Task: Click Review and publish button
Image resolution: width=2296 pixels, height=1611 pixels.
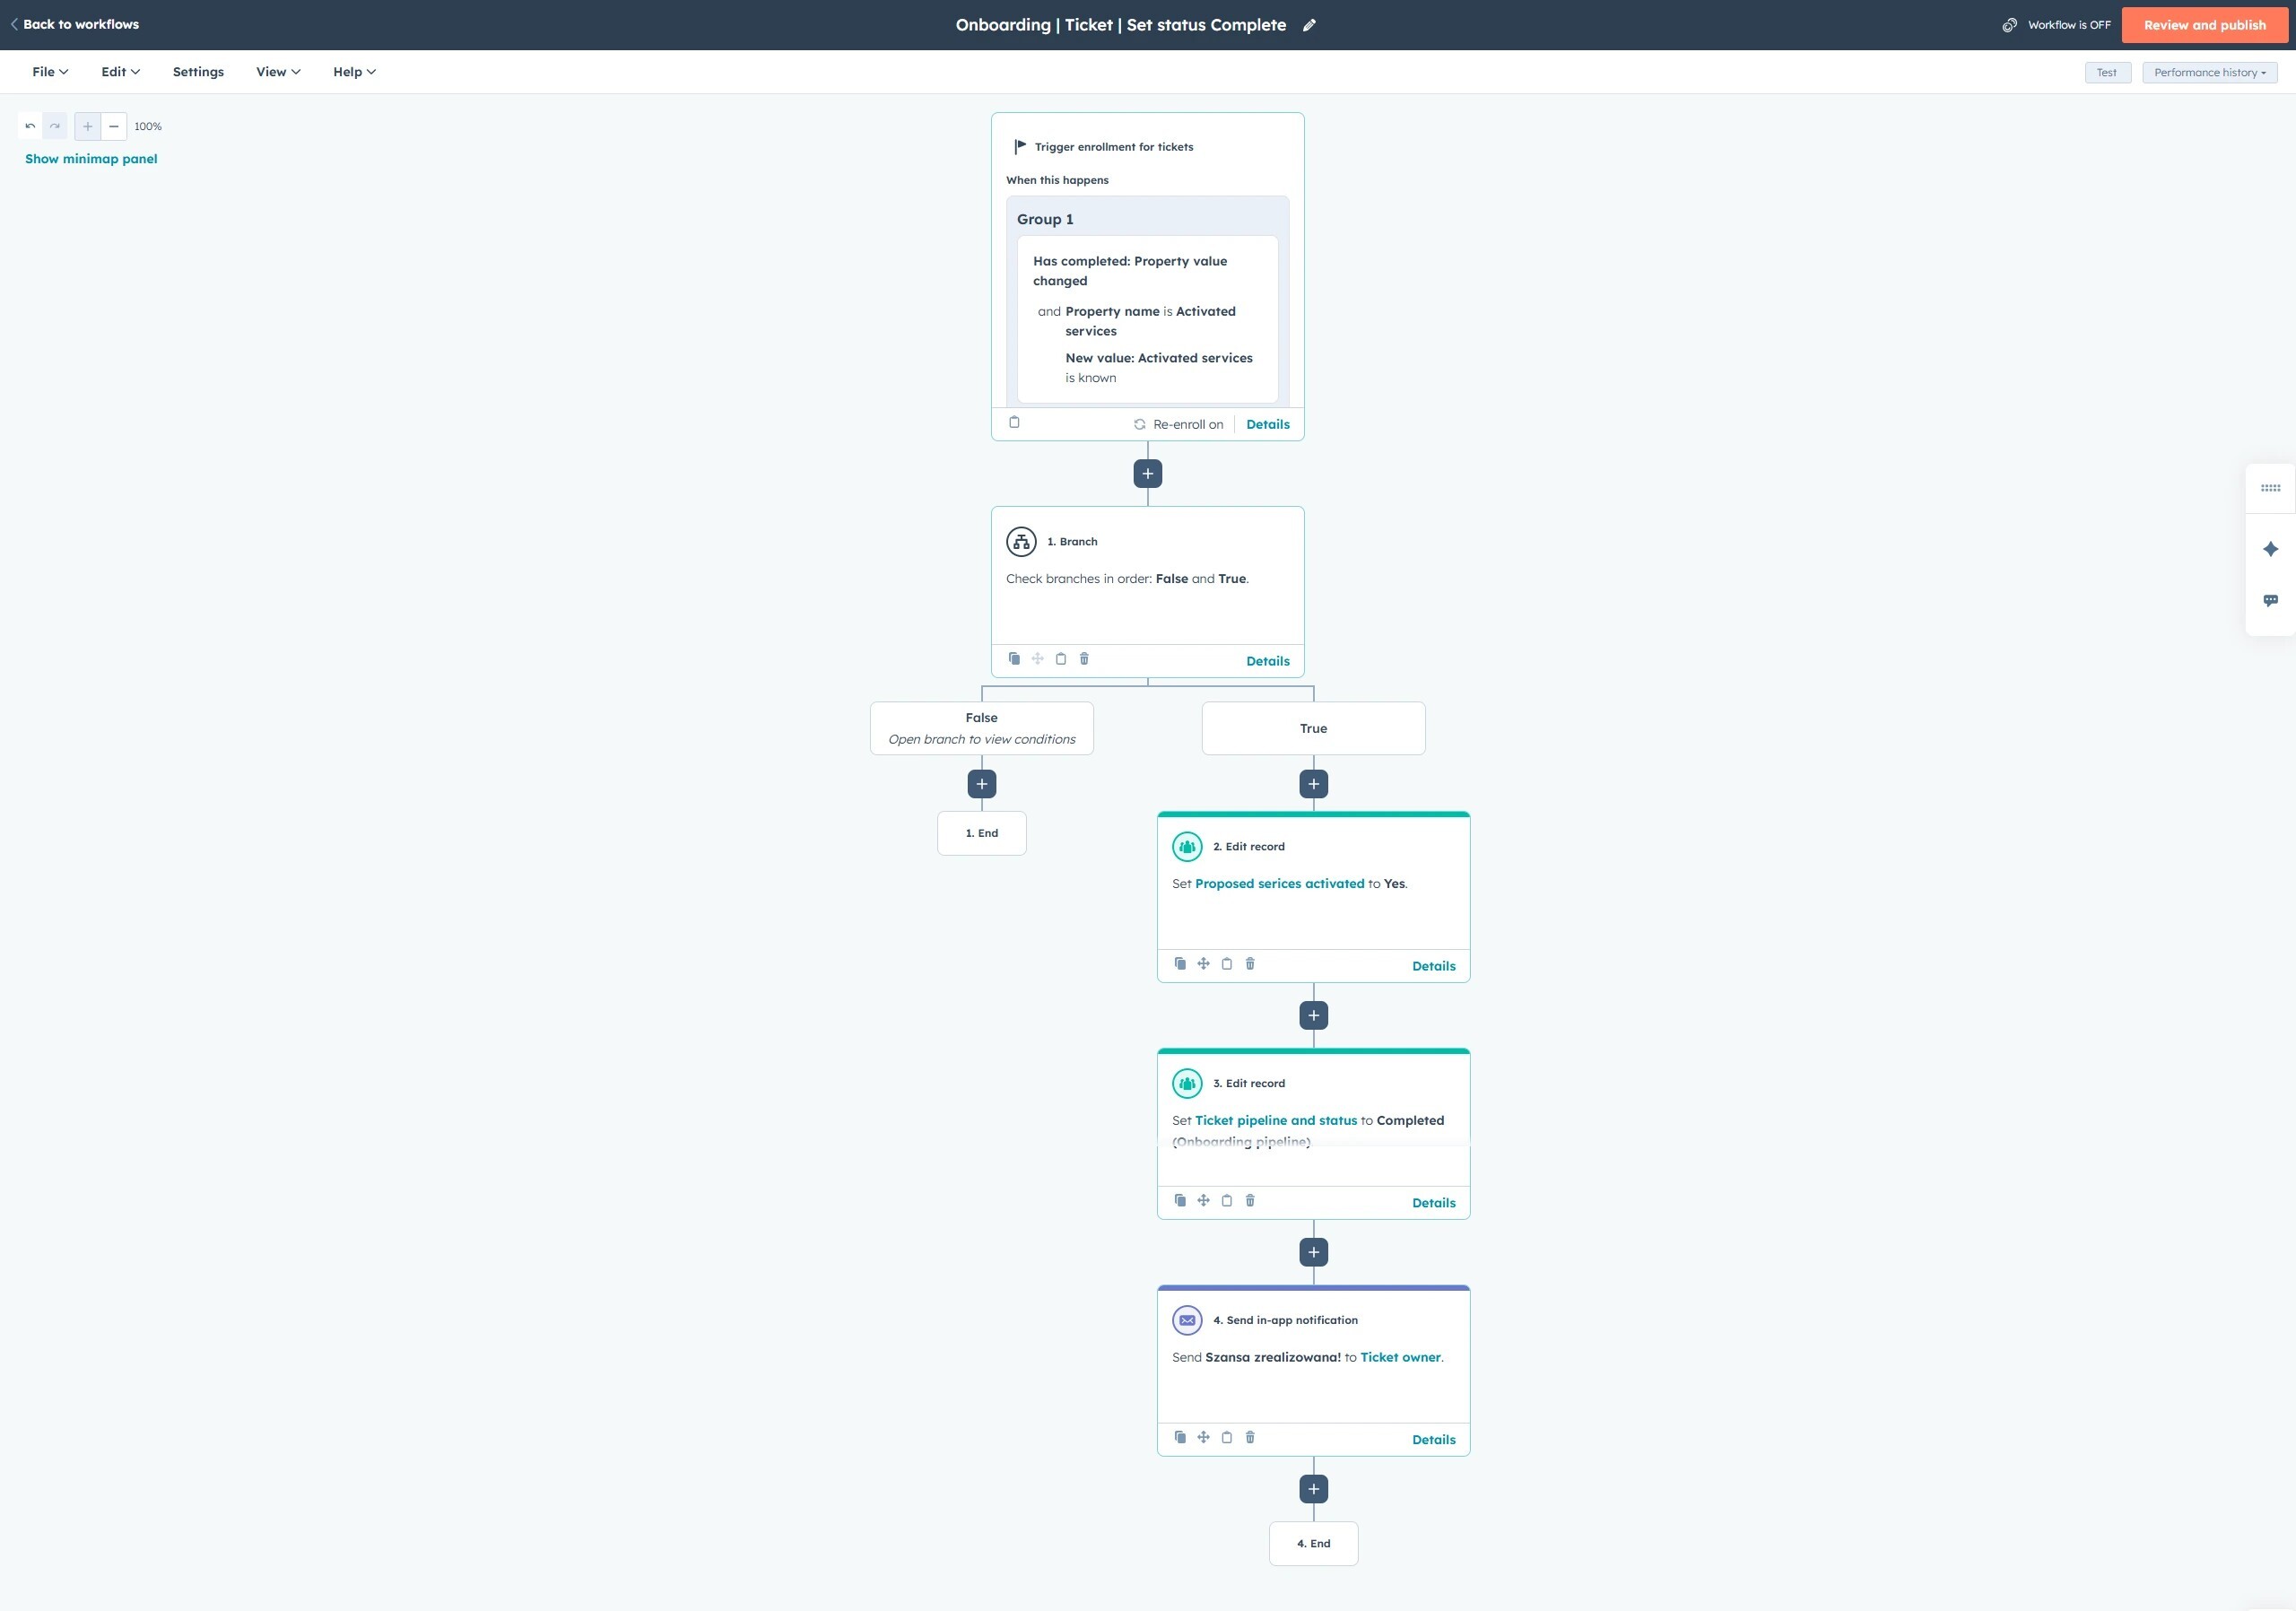Action: [2204, 25]
